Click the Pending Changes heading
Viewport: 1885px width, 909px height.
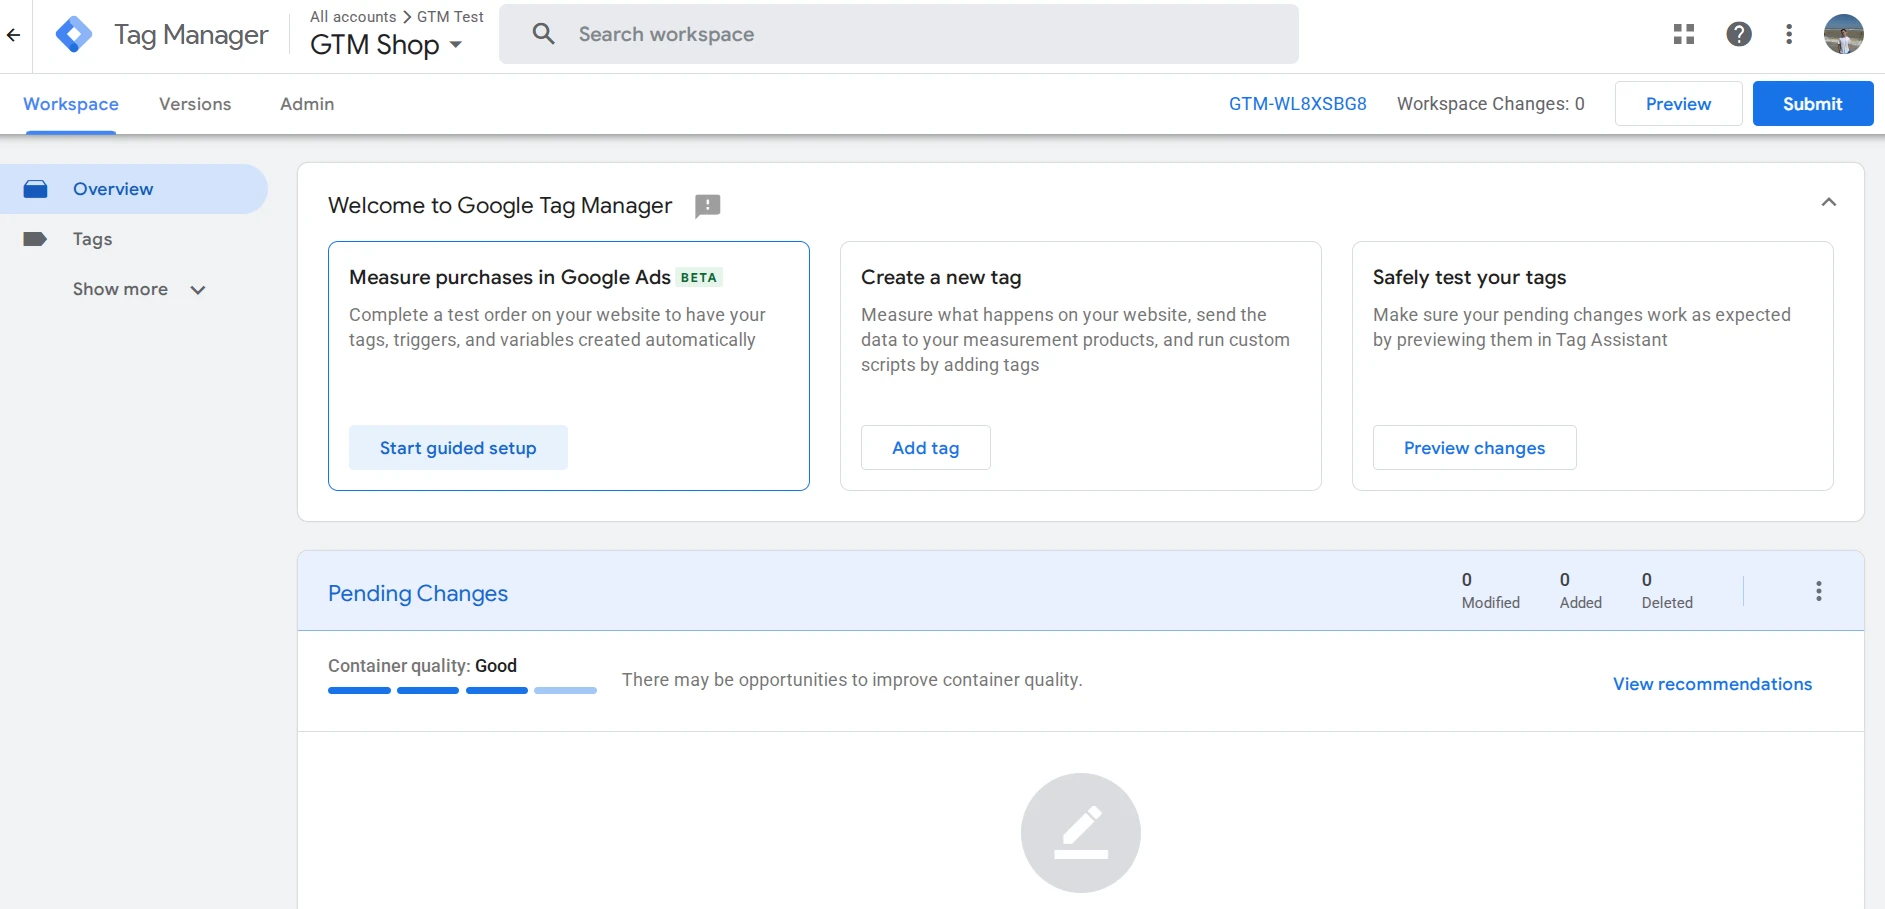point(418,593)
